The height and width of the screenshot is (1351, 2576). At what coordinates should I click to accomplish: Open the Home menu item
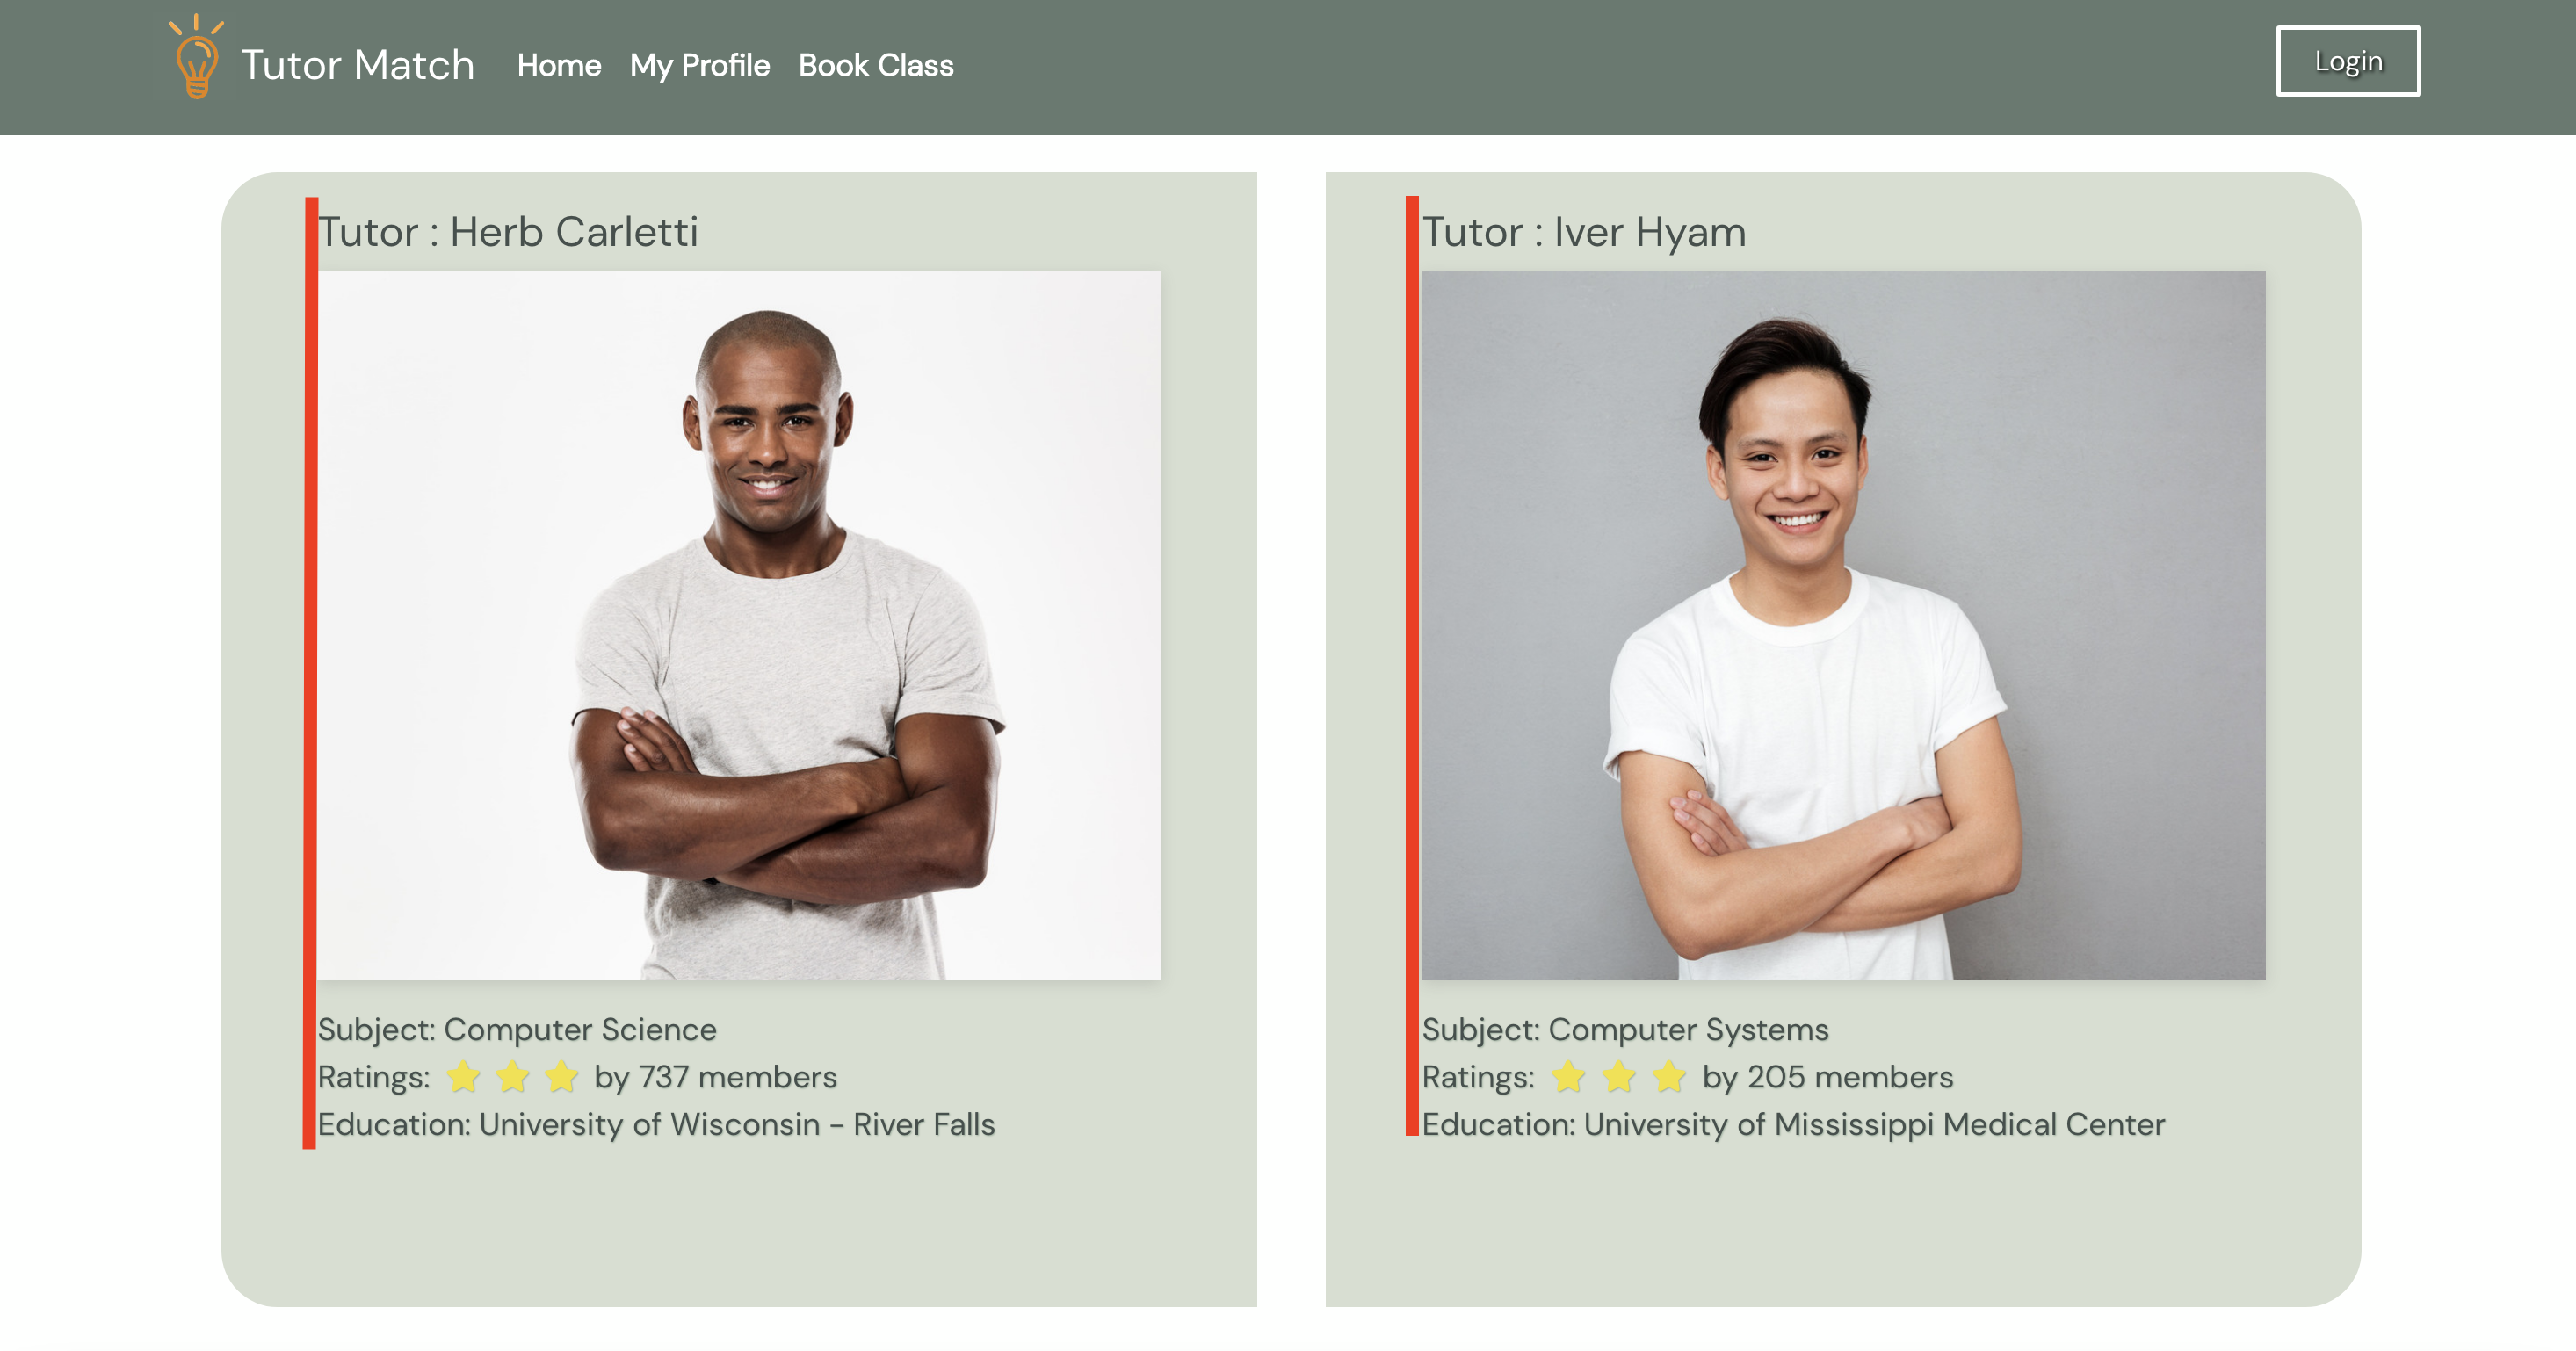click(x=559, y=66)
